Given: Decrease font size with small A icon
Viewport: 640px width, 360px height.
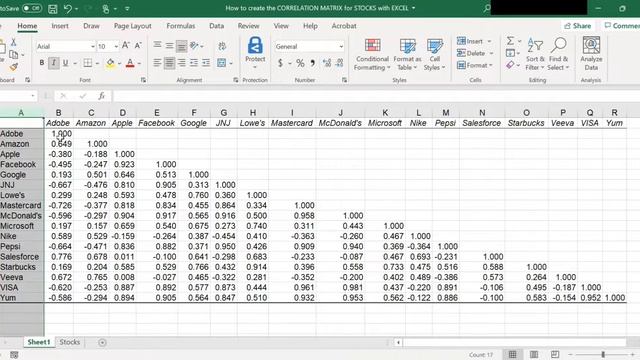Looking at the screenshot, I should 138,46.
